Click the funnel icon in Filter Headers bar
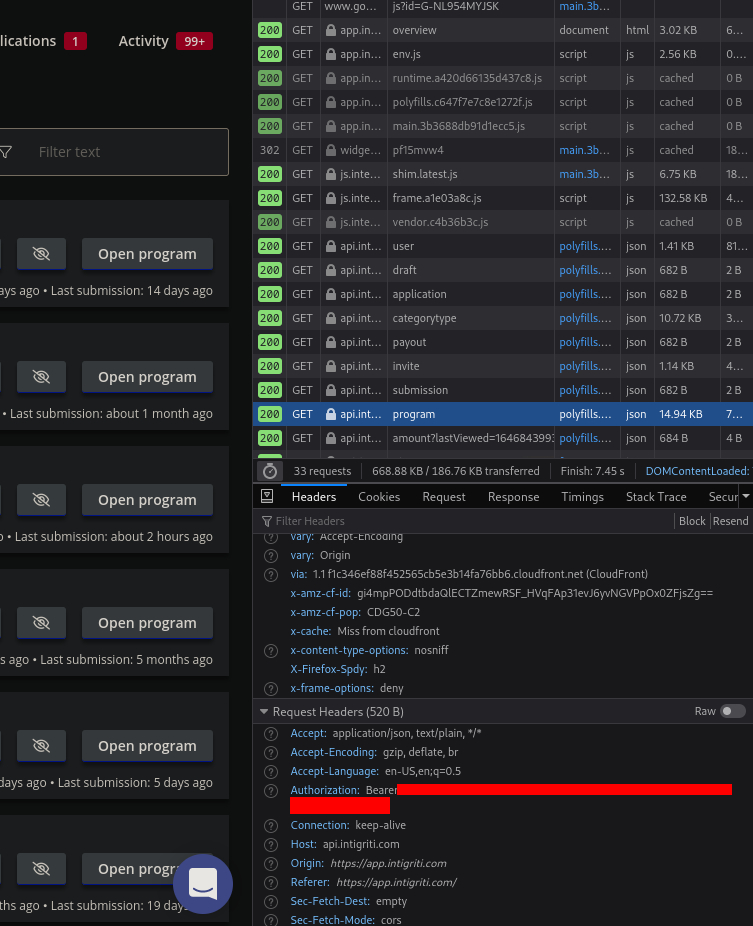 [x=267, y=521]
